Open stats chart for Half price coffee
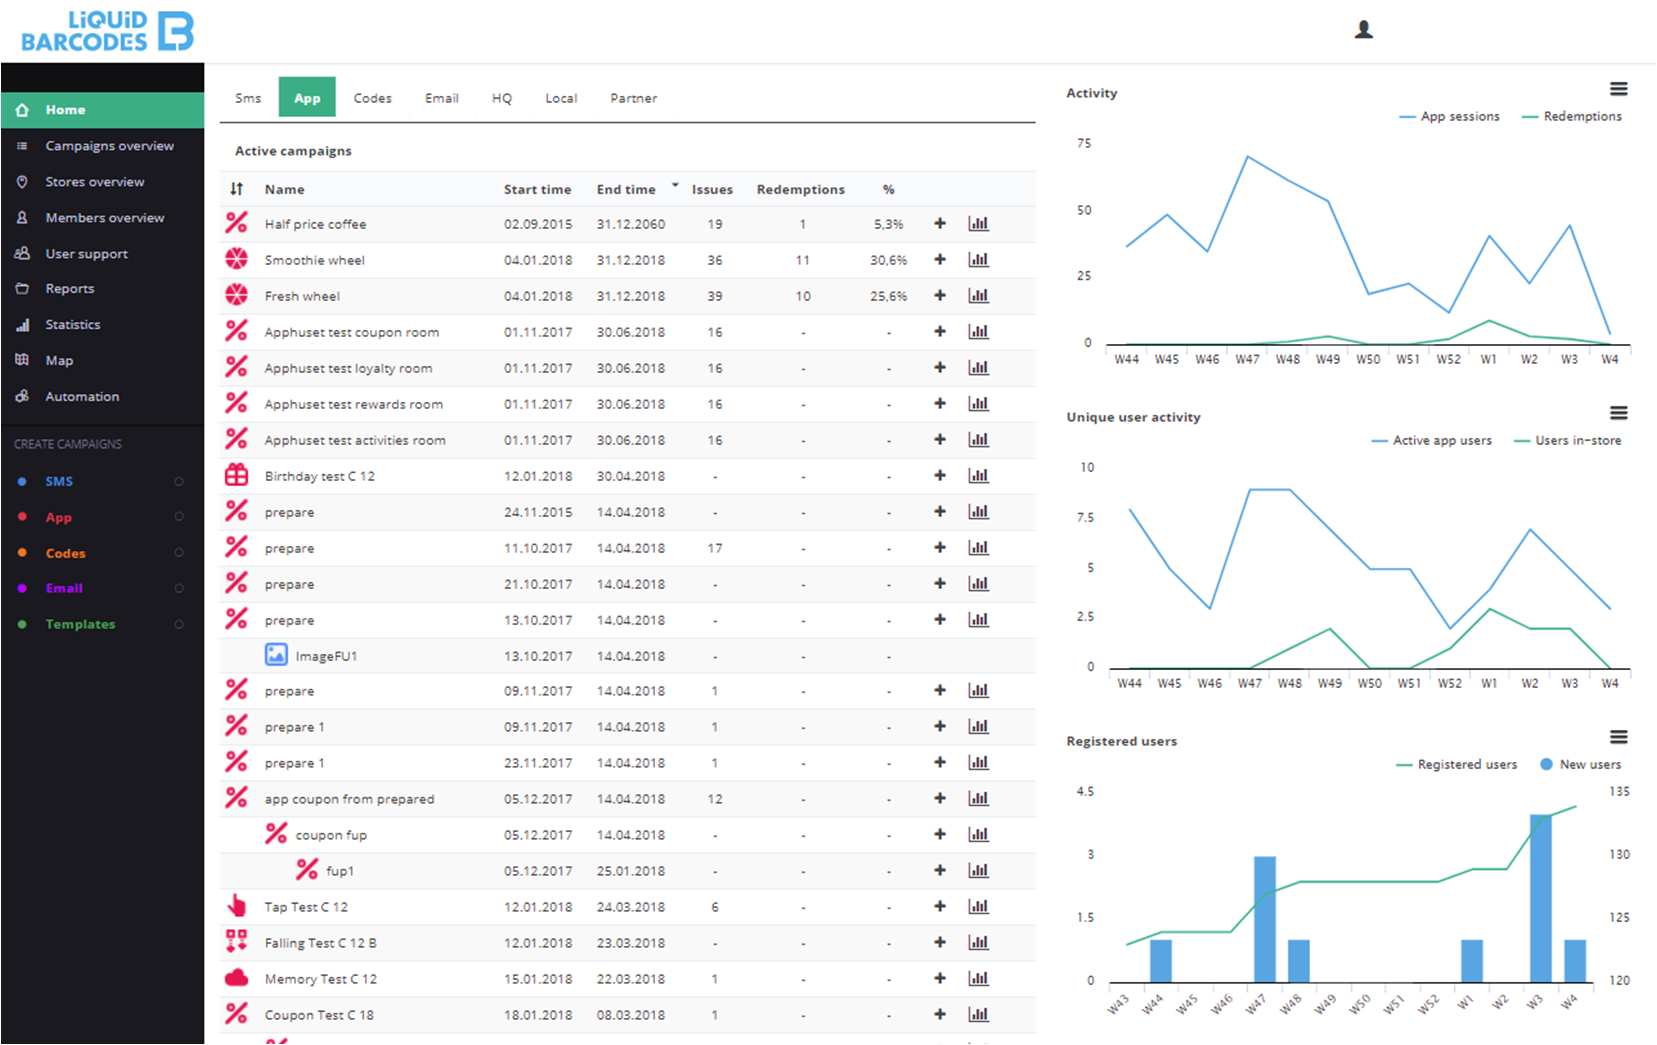Screen dimensions: 1657x1045 point(979,224)
